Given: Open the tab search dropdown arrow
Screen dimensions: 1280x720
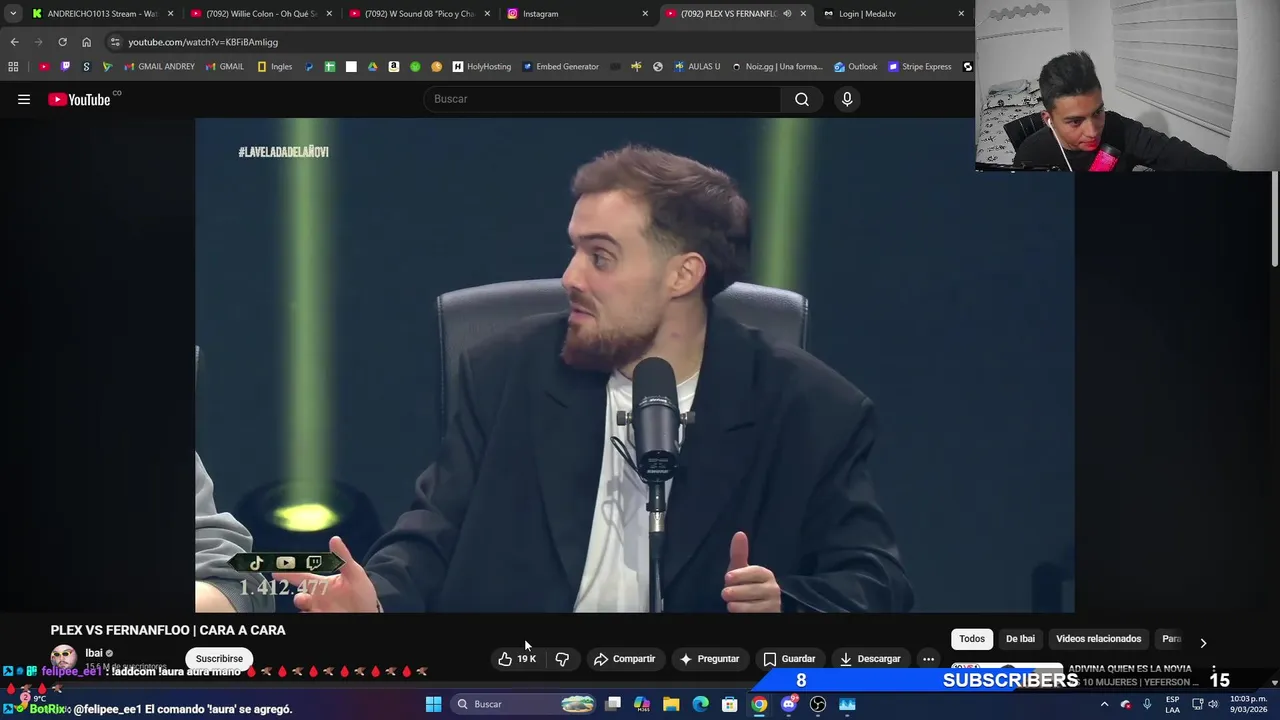Looking at the screenshot, I should pyautogui.click(x=12, y=14).
